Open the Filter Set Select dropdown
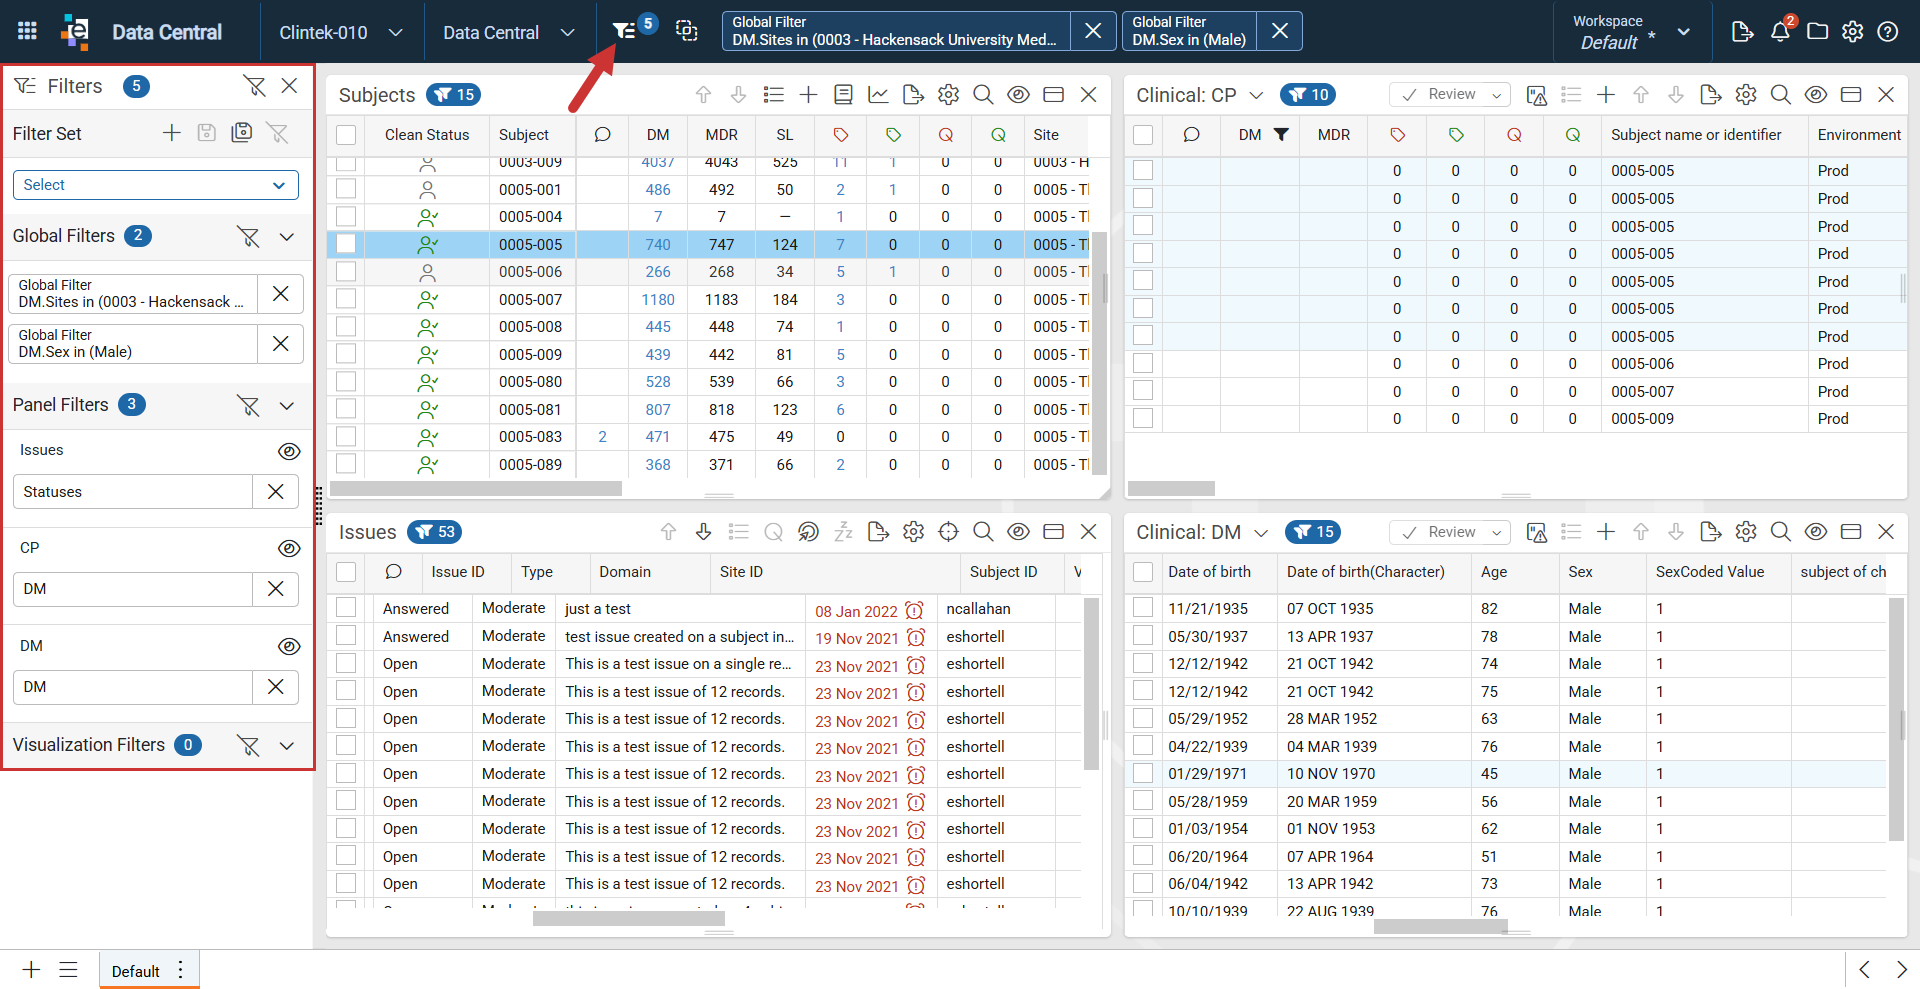 [x=155, y=185]
